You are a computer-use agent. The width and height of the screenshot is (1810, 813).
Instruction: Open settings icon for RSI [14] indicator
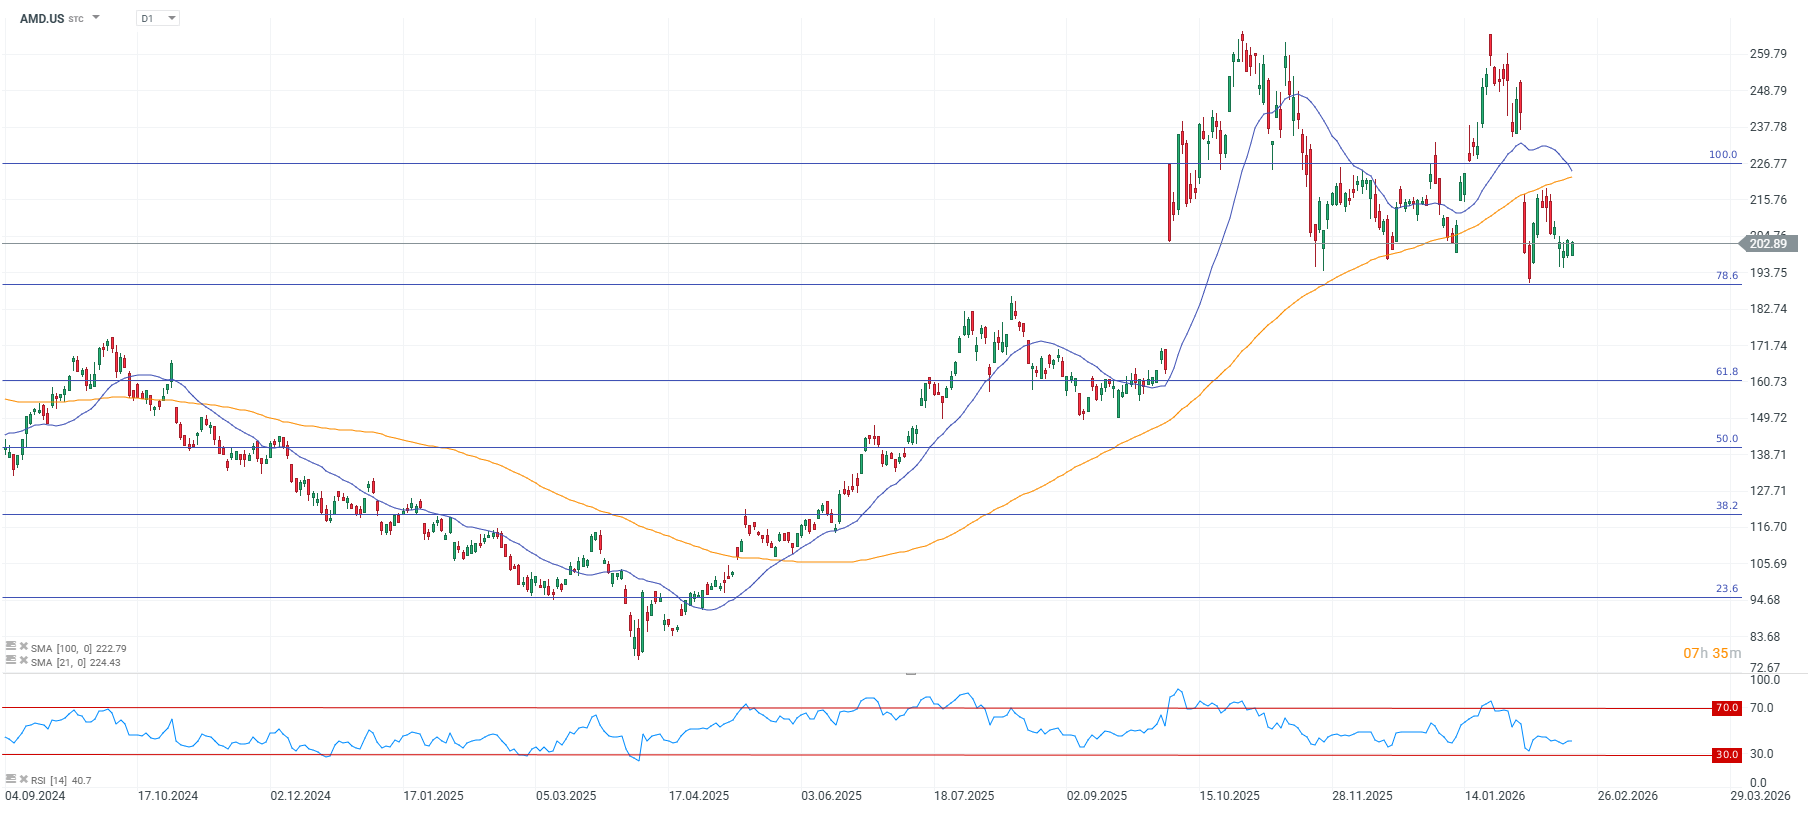[11, 779]
